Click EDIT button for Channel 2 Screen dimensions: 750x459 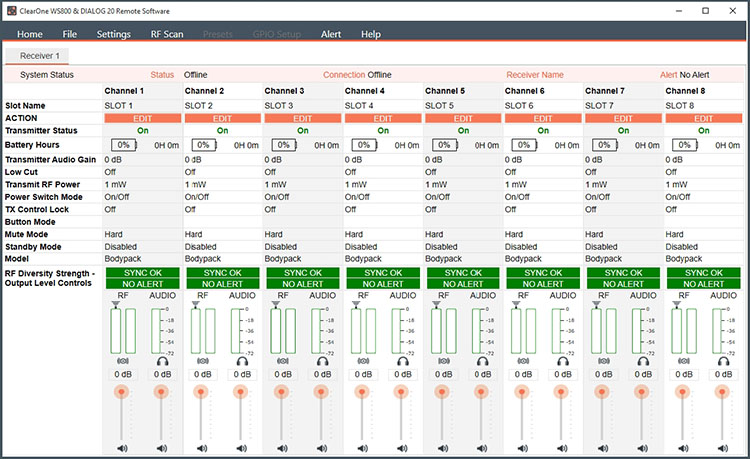click(x=222, y=118)
